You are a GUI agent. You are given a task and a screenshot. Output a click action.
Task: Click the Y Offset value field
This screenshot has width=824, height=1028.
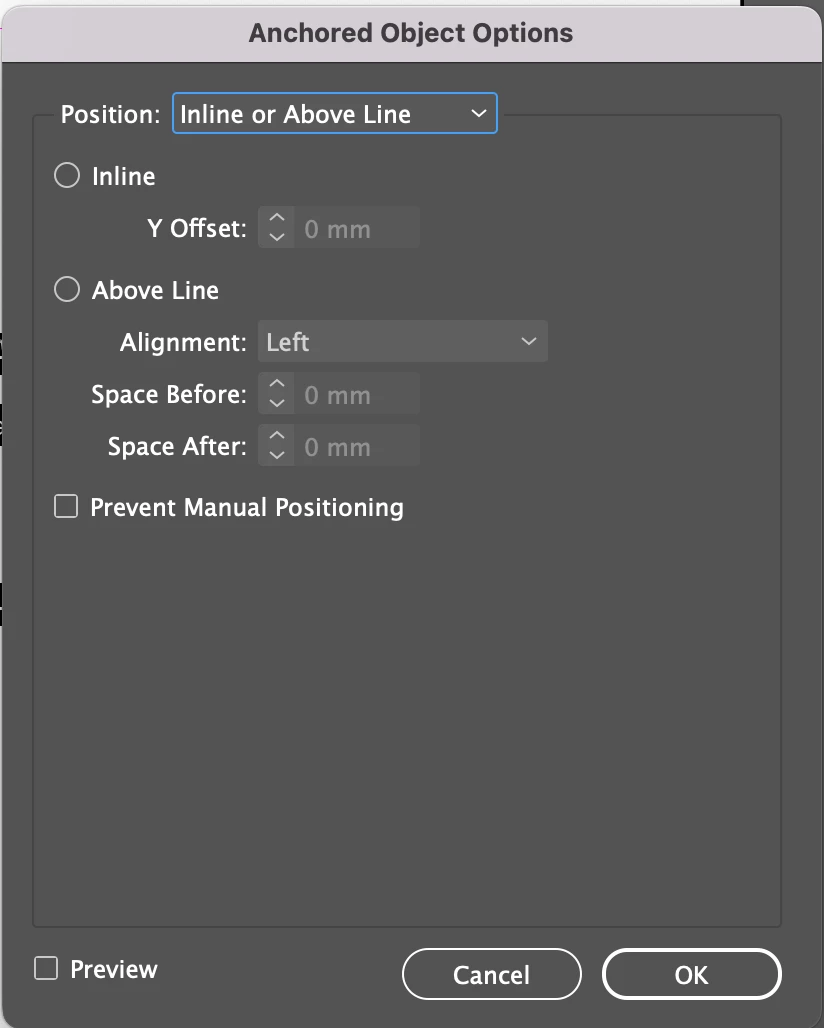click(356, 229)
